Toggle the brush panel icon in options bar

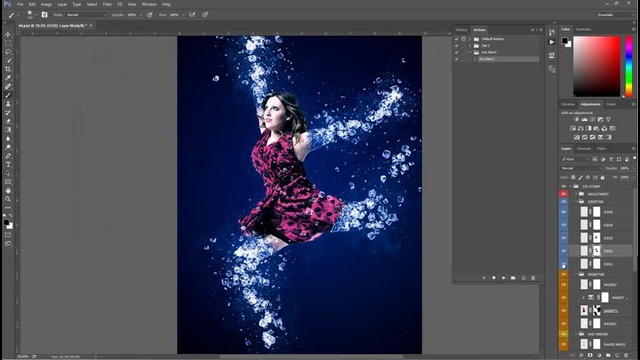click(44, 15)
